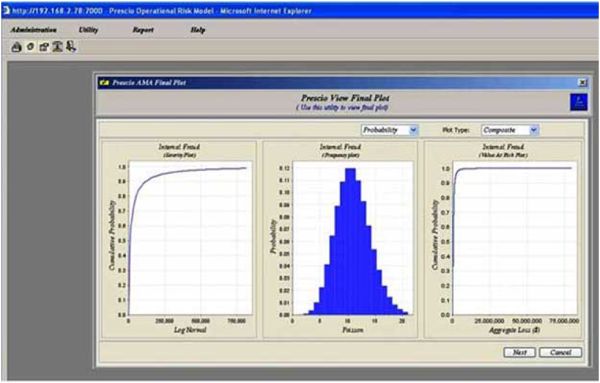The image size is (600, 383).
Task: Click the Cancel button
Action: [561, 352]
